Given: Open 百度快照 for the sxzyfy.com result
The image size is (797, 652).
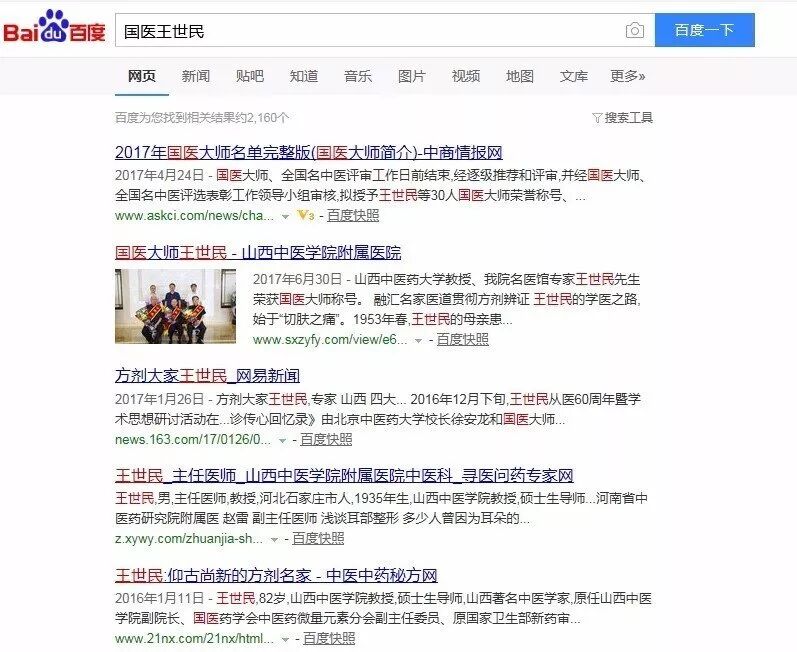Looking at the screenshot, I should coord(463,339).
